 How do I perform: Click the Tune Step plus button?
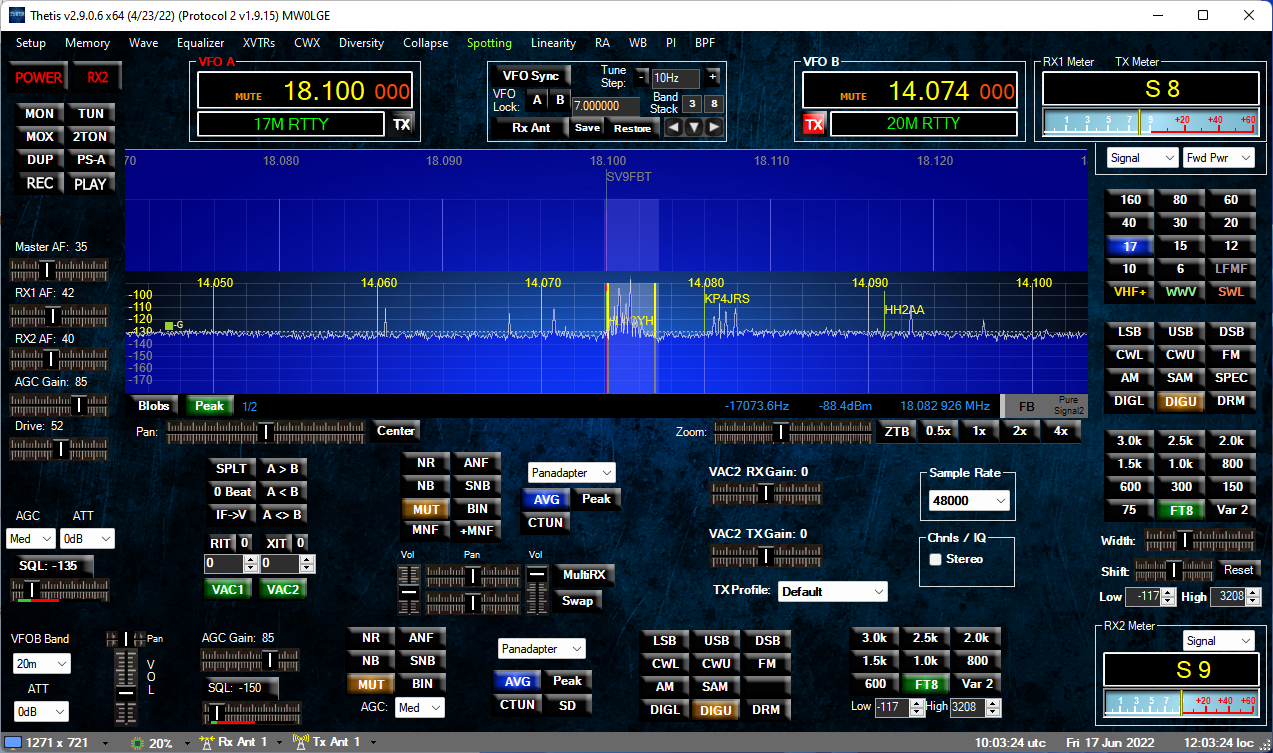[x=713, y=76]
